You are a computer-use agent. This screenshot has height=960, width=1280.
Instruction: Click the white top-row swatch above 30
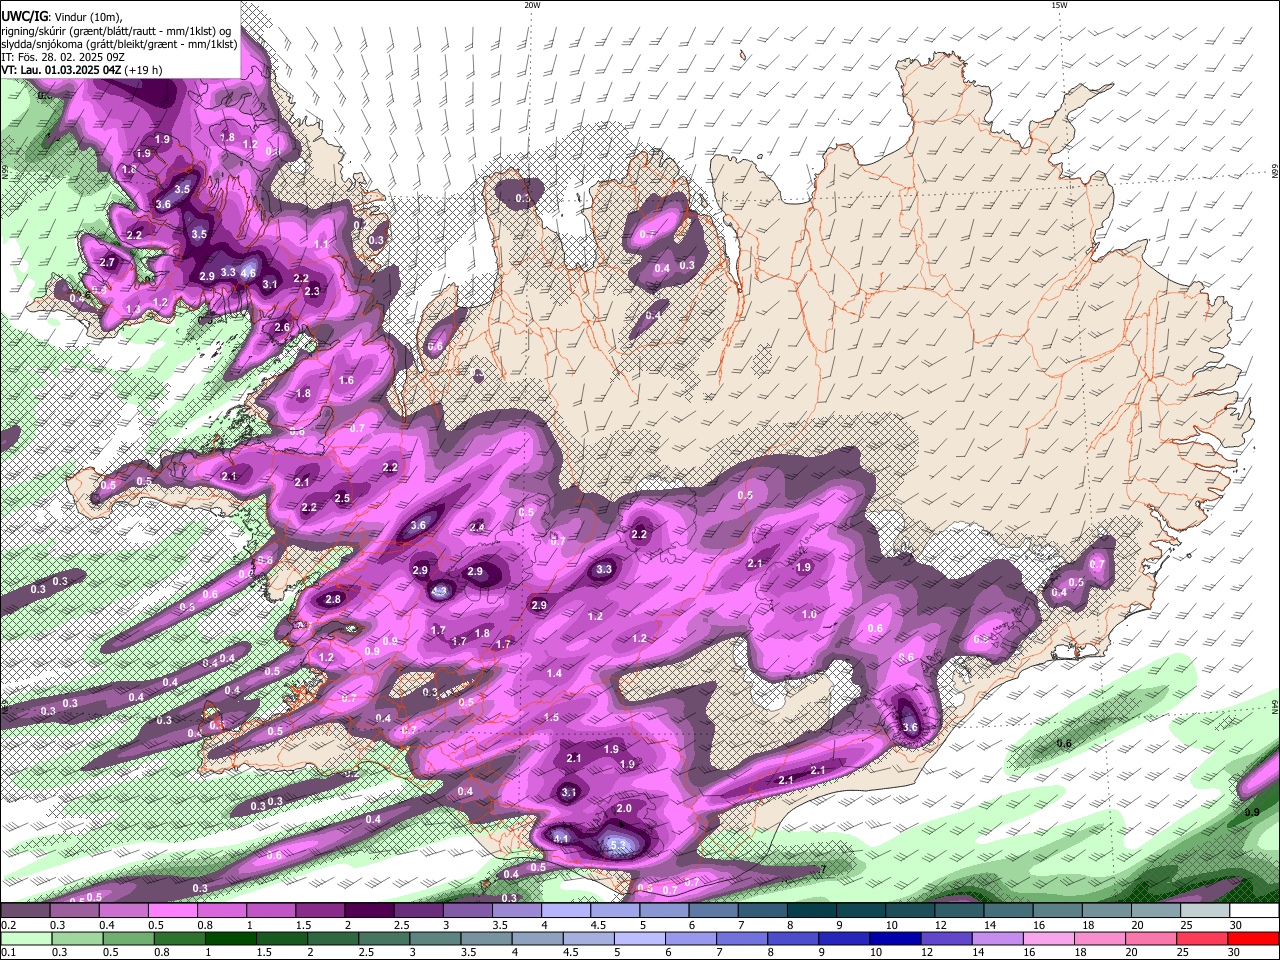[x=1253, y=911]
